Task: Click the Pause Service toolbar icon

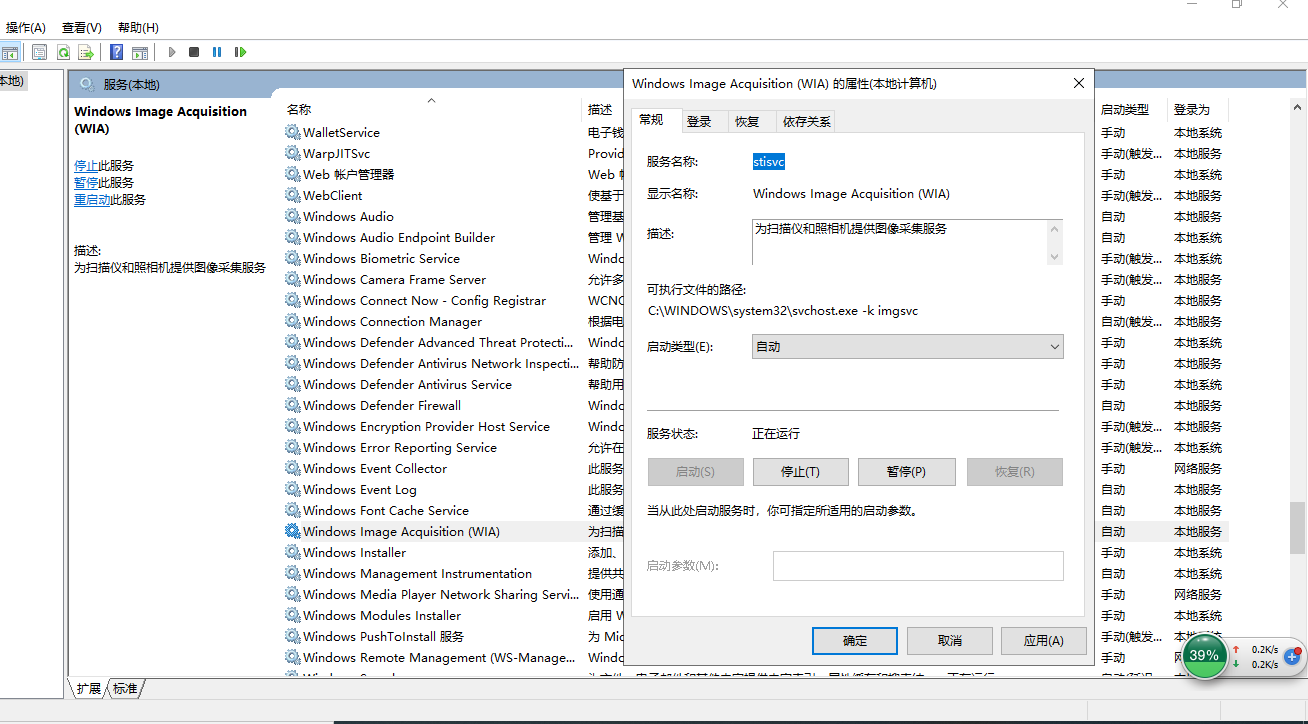Action: 217,52
